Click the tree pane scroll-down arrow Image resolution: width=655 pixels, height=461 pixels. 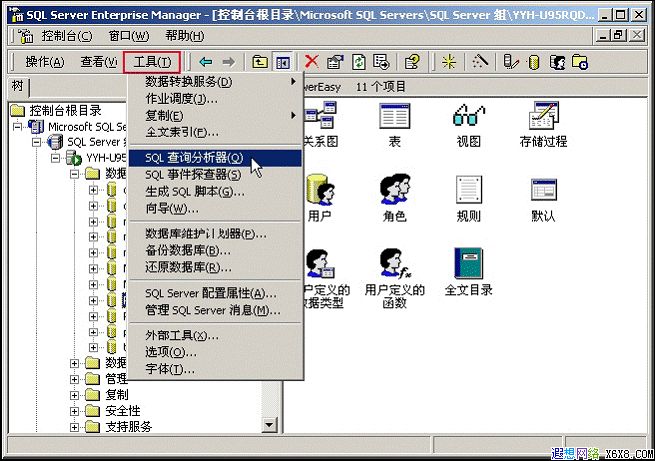click(x=269, y=425)
